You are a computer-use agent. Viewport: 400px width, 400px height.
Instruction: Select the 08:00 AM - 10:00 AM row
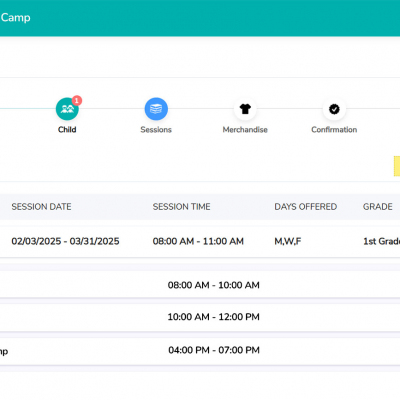pos(200,285)
